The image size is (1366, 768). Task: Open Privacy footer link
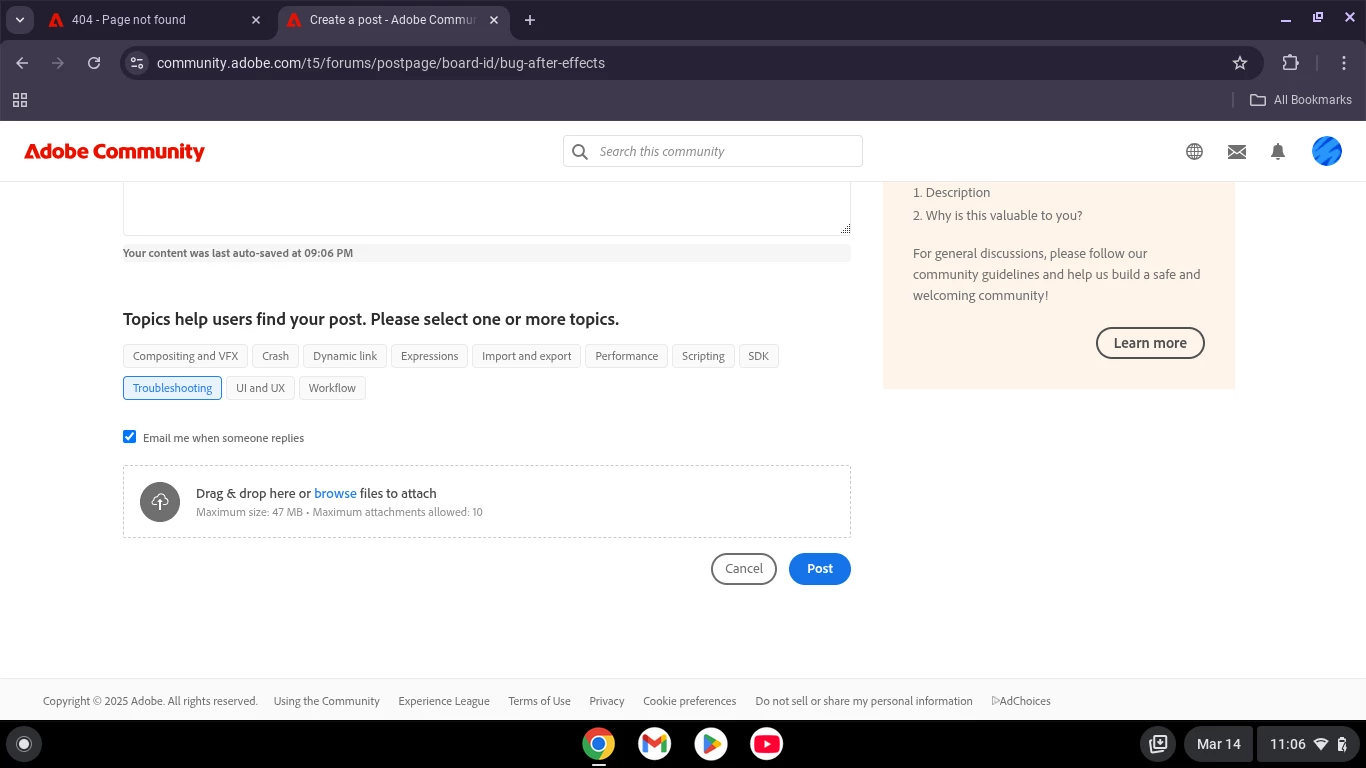[607, 701]
